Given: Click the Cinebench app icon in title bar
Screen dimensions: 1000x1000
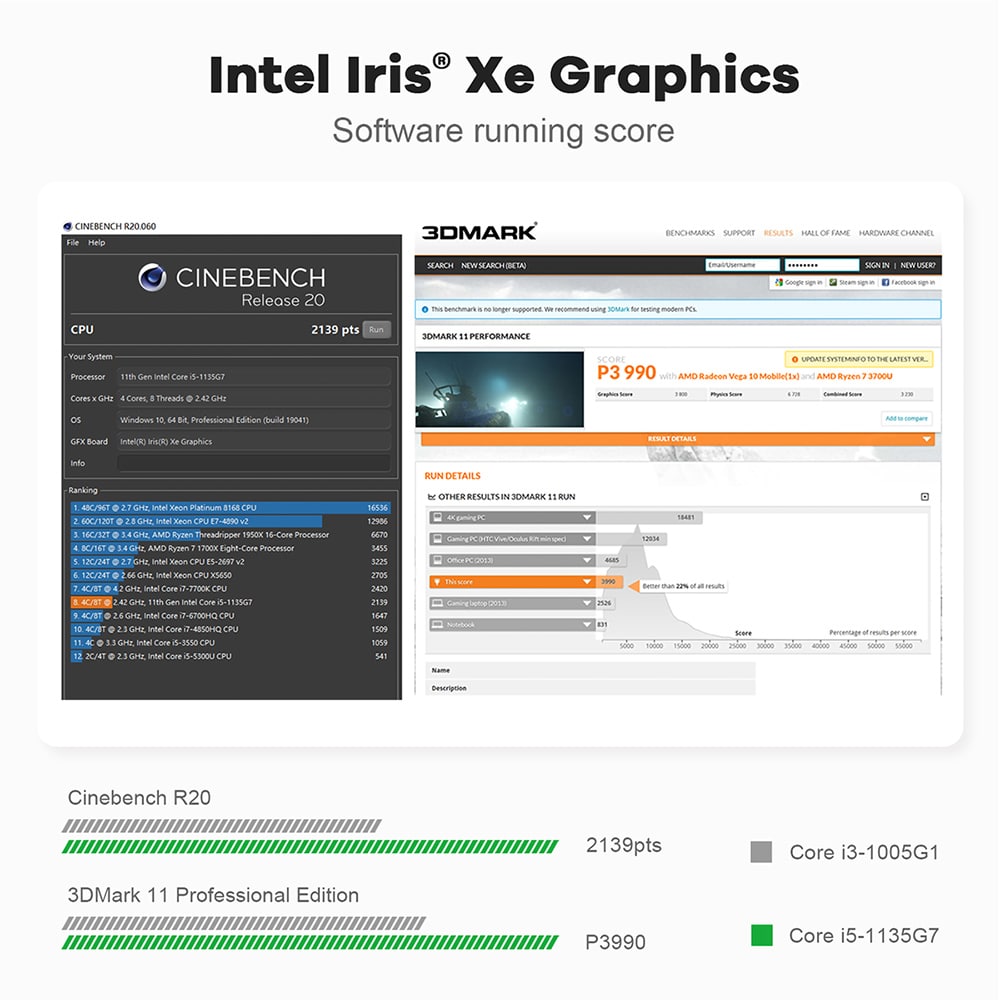Looking at the screenshot, I should pyautogui.click(x=67, y=227).
